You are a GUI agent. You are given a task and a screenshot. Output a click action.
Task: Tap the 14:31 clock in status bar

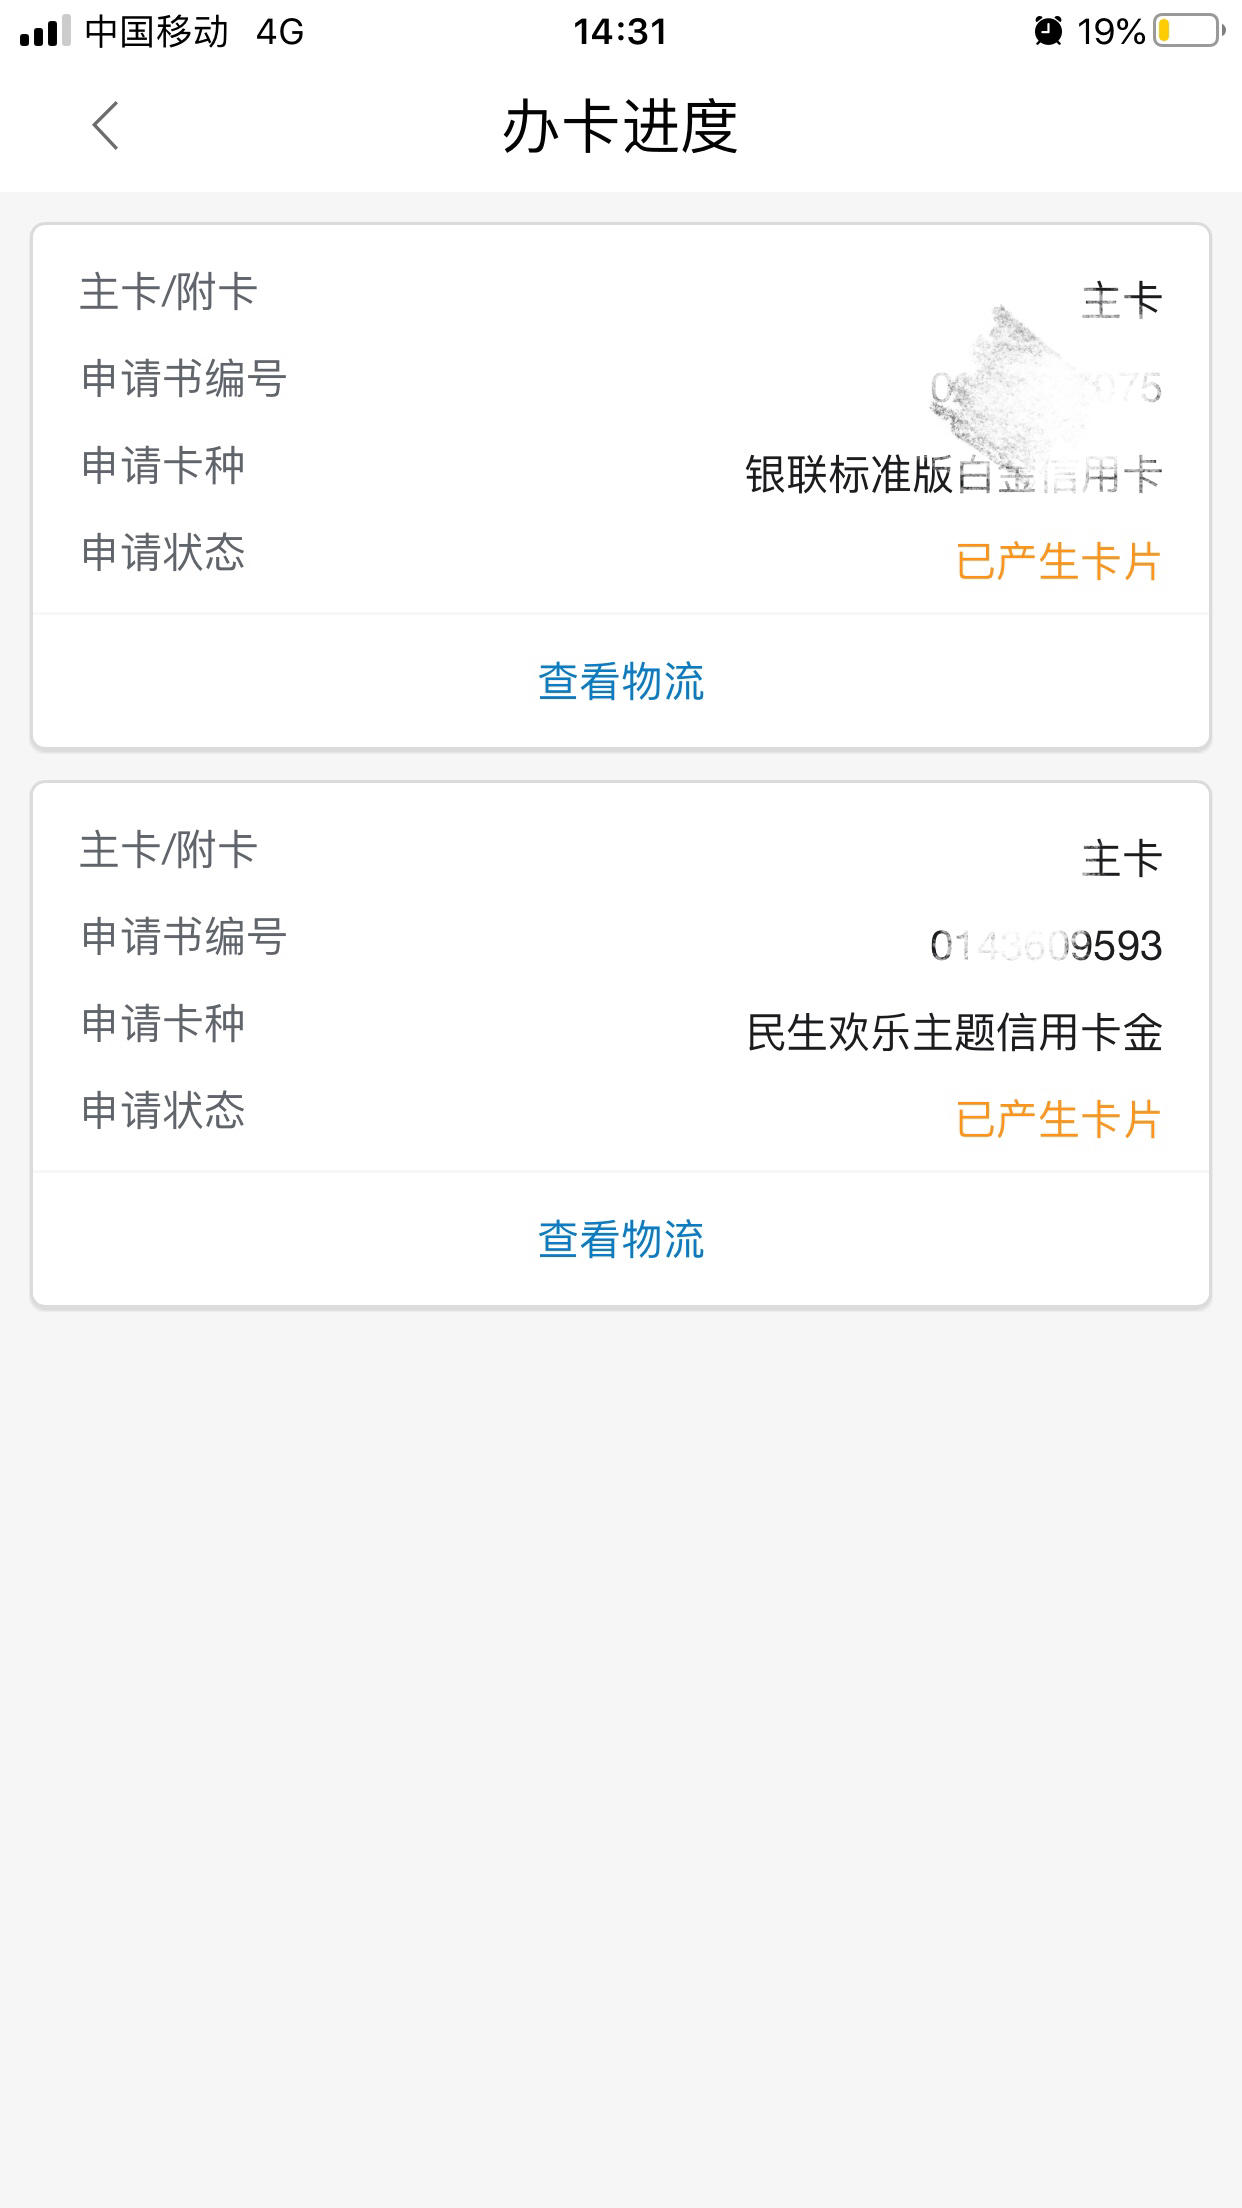coord(620,32)
